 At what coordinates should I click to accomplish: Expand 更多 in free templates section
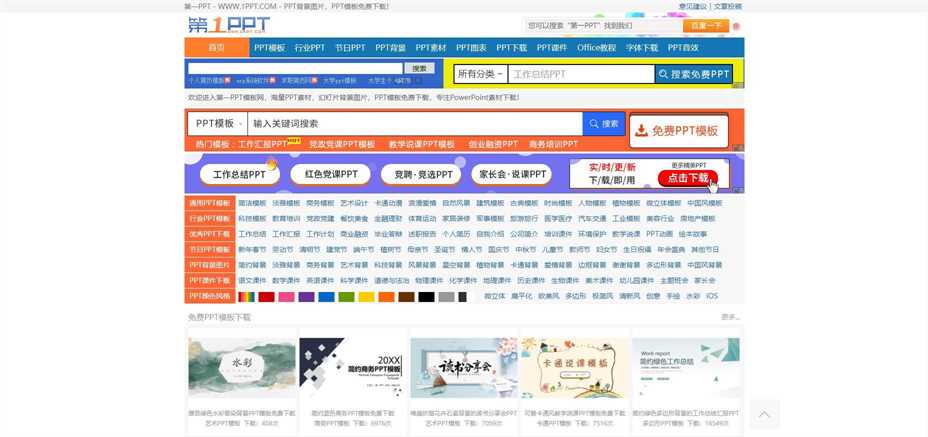click(x=730, y=317)
